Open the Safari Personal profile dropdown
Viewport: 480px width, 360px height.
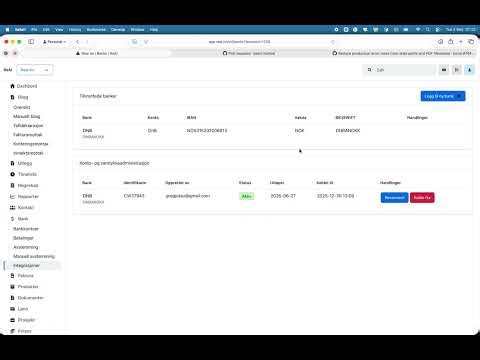(x=55, y=42)
